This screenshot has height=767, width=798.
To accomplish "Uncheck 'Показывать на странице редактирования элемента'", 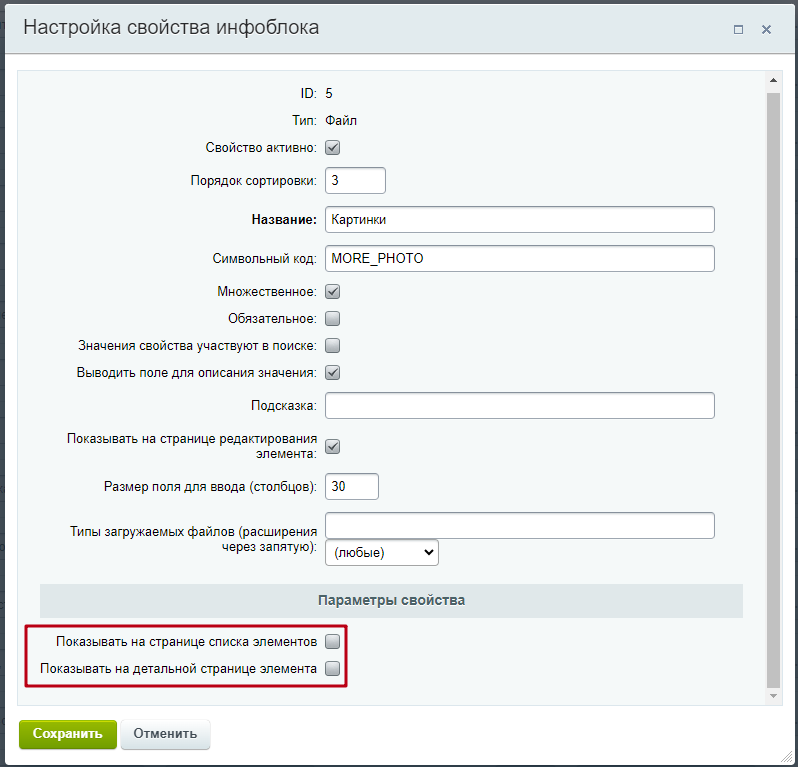I will (332, 446).
